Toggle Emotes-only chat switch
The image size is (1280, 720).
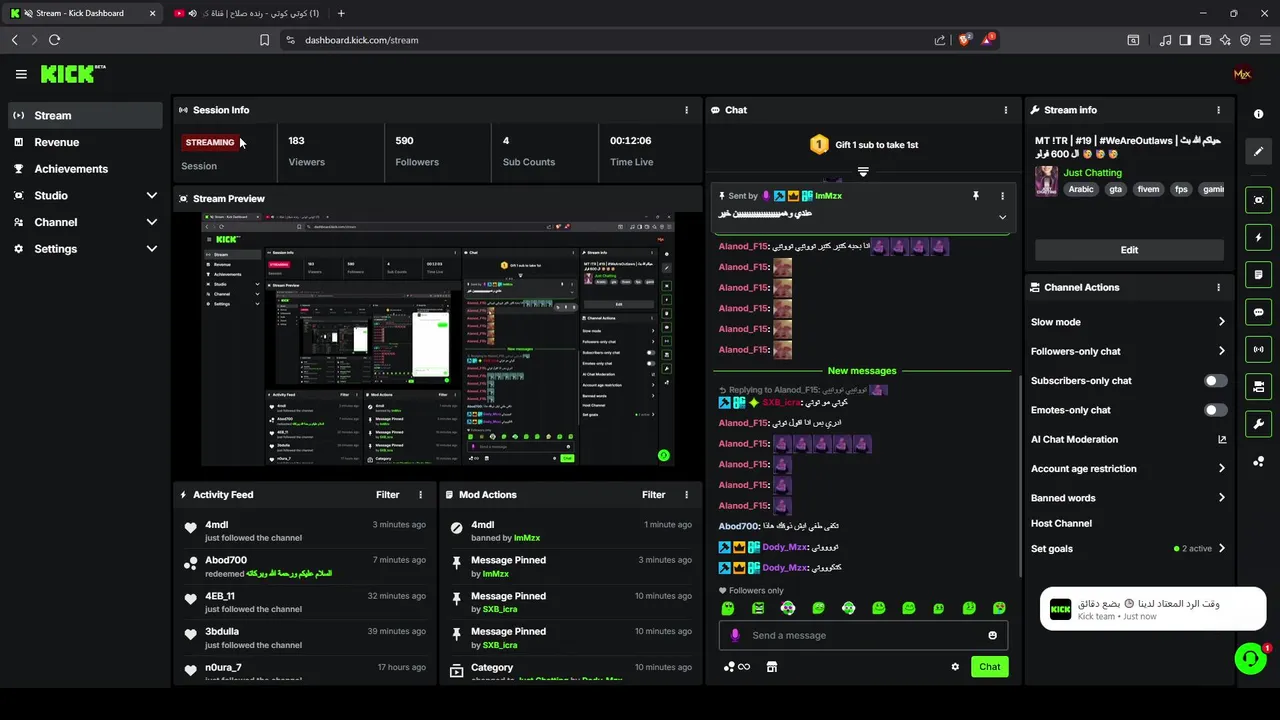(x=1216, y=410)
